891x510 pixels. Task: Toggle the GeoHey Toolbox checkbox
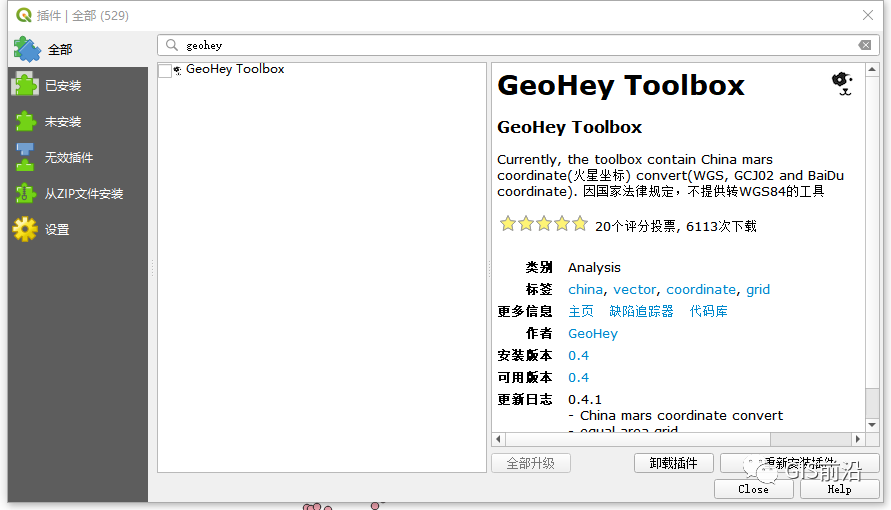tap(165, 70)
